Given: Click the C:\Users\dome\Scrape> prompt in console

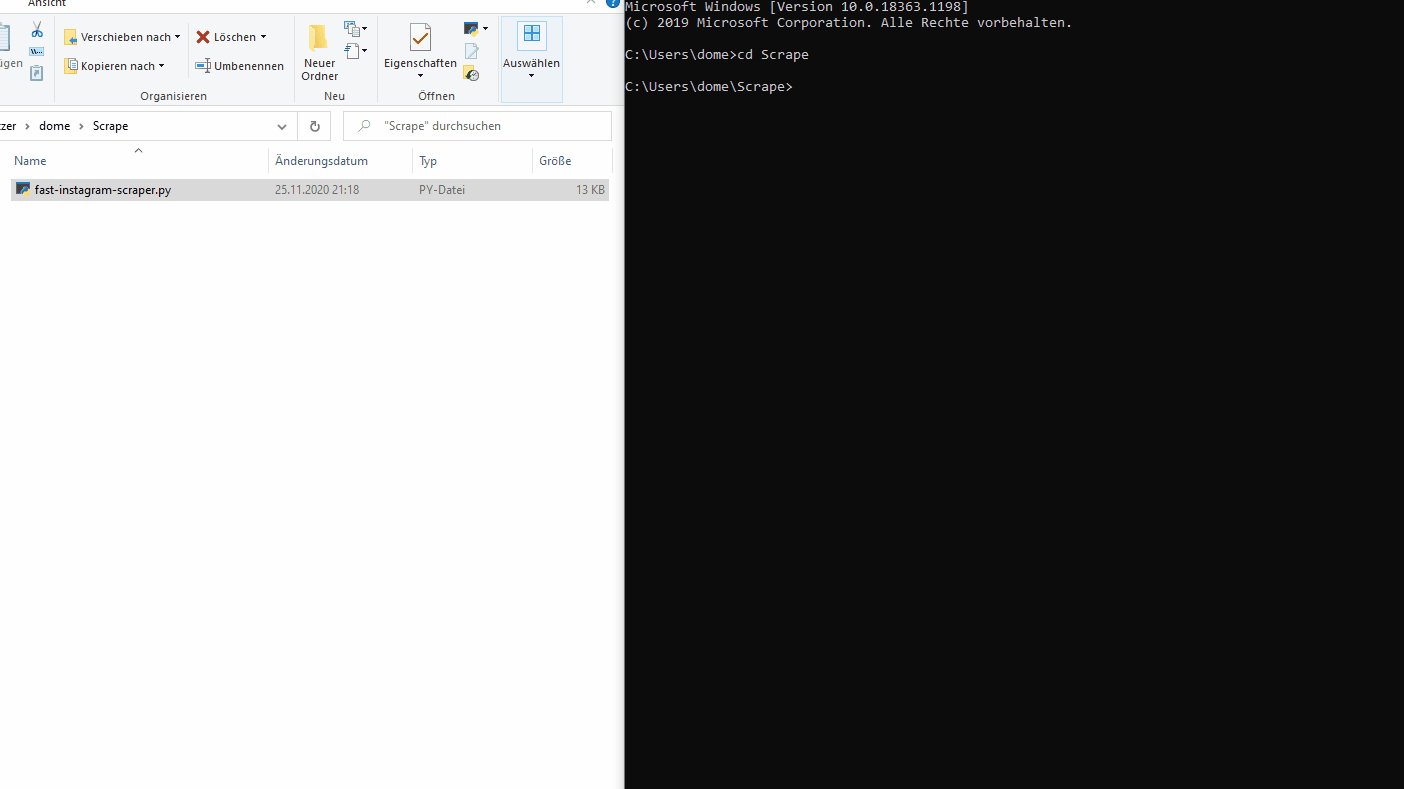Looking at the screenshot, I should tap(709, 87).
